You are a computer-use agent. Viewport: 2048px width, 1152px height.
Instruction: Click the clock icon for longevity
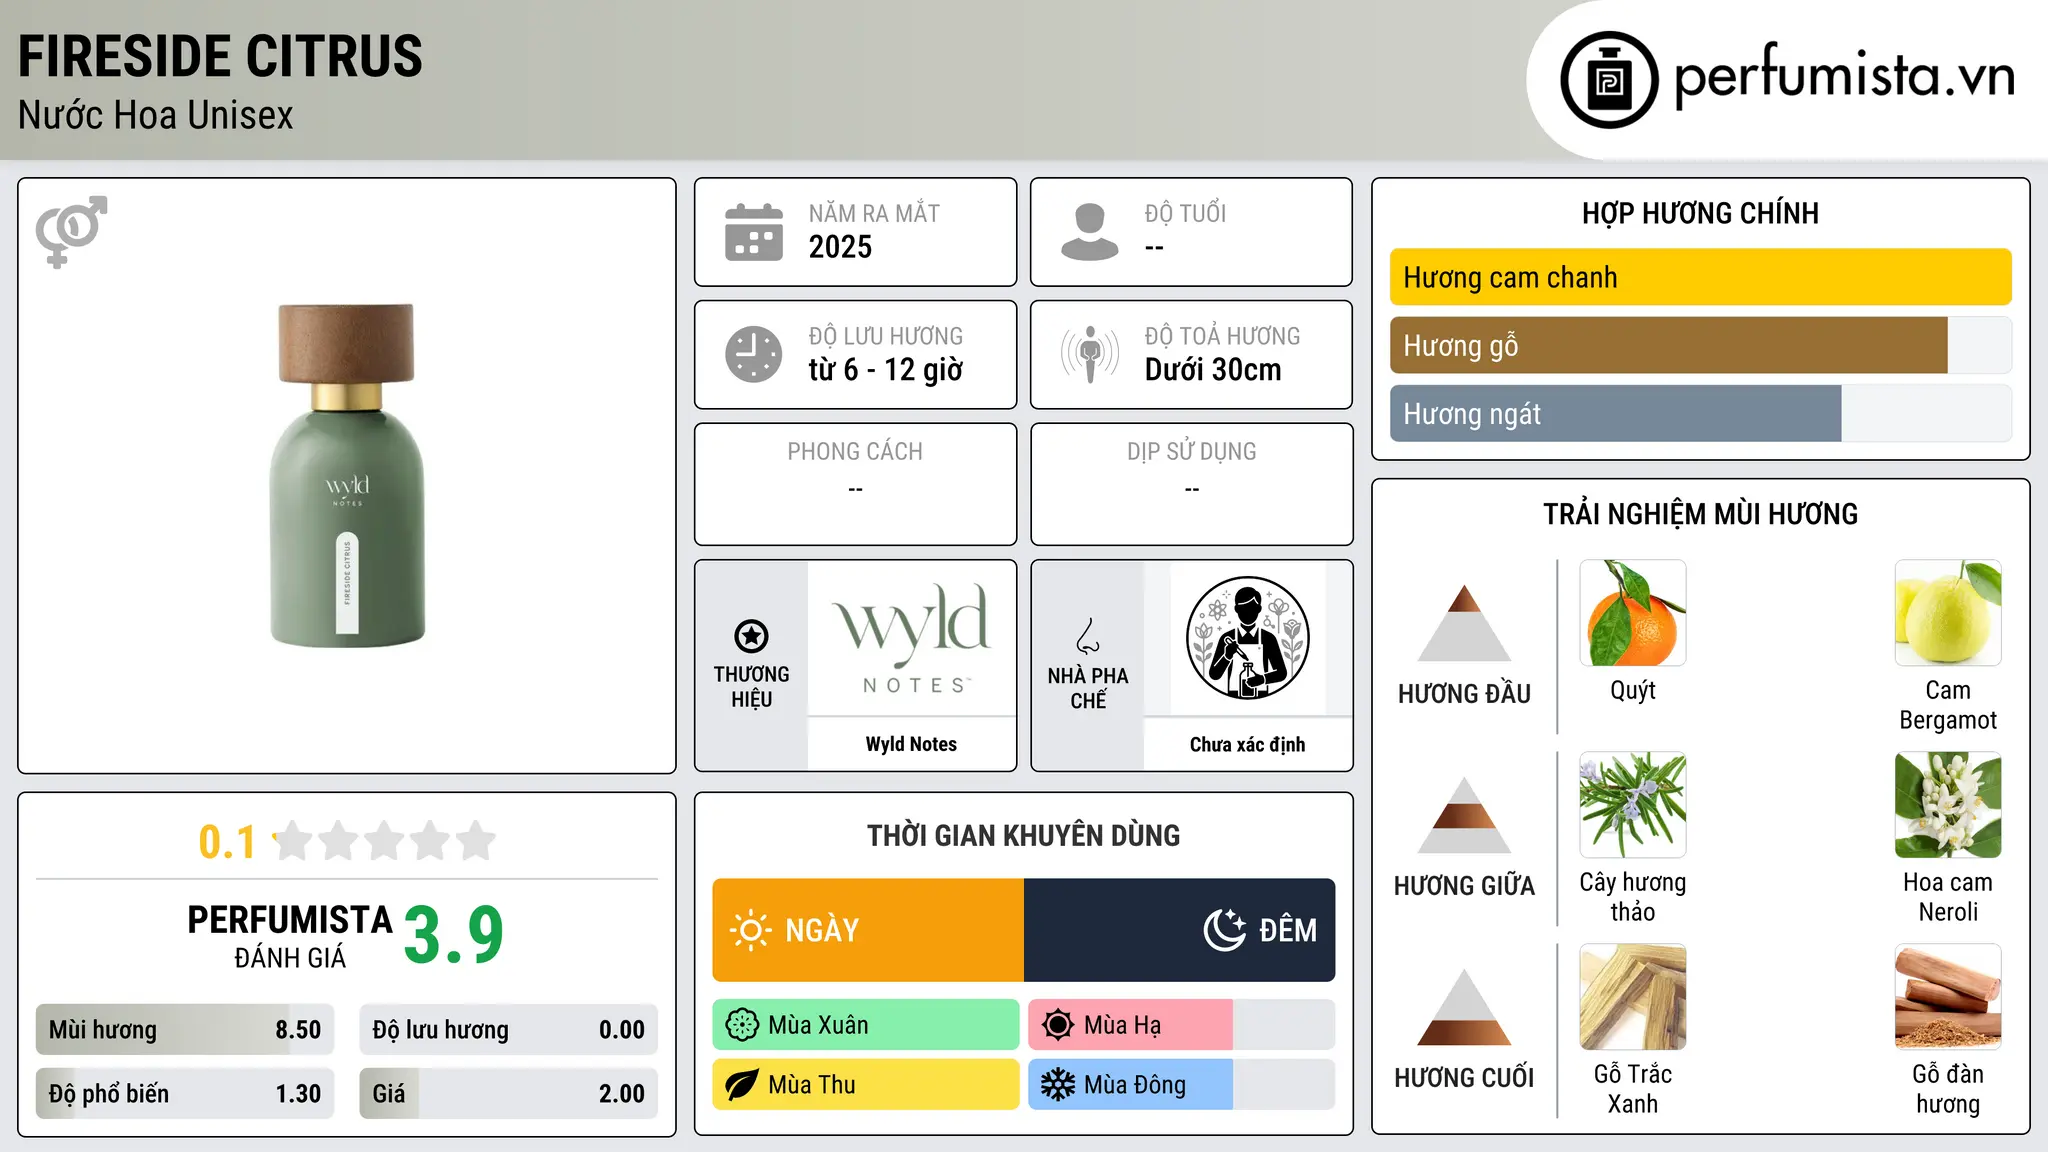tap(754, 354)
